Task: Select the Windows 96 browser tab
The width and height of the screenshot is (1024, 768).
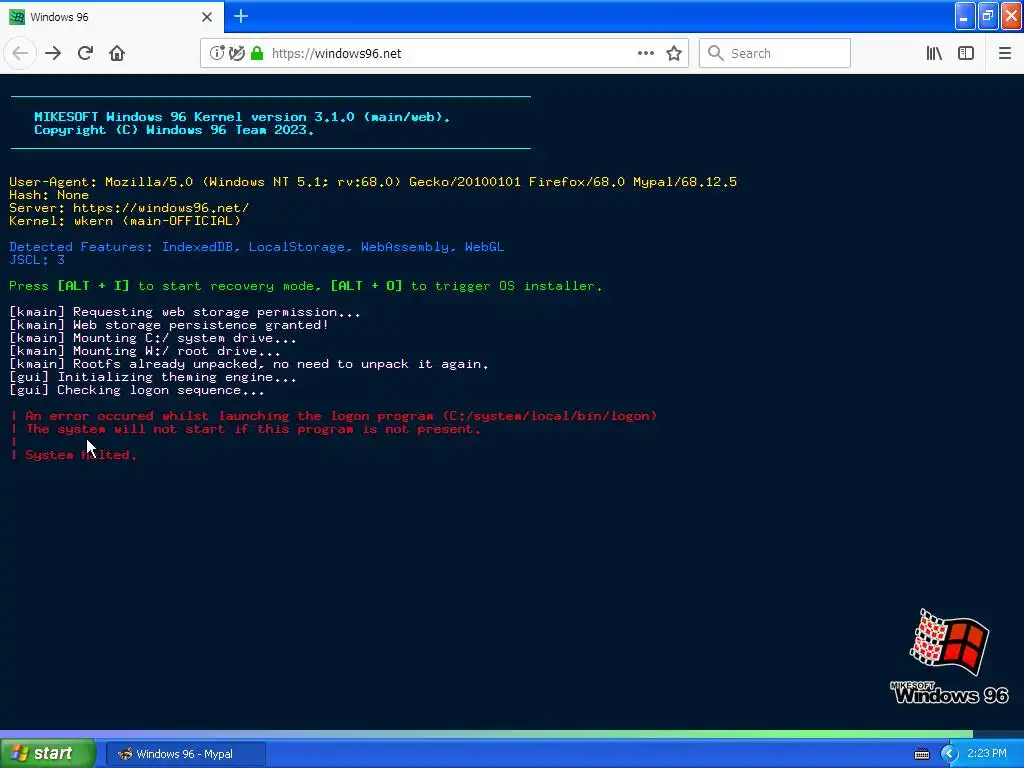Action: coord(112,17)
